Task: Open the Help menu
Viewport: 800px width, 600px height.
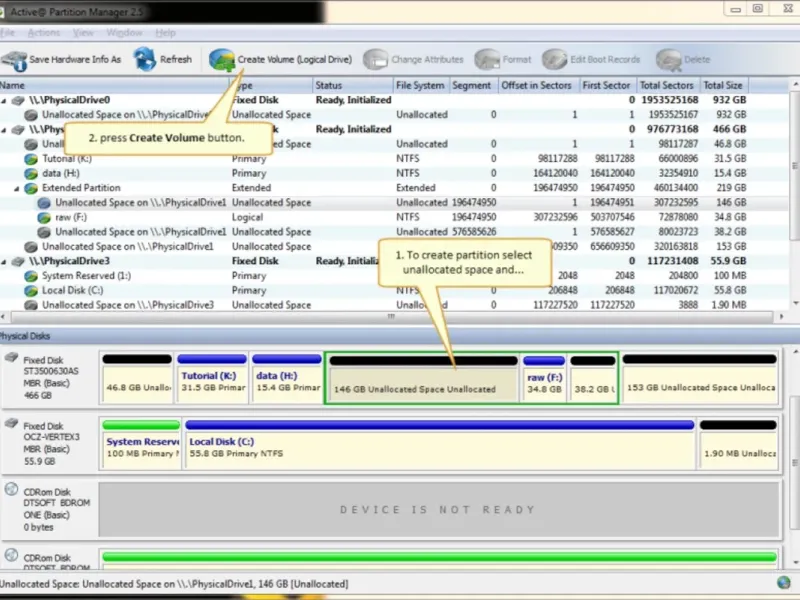Action: click(165, 33)
